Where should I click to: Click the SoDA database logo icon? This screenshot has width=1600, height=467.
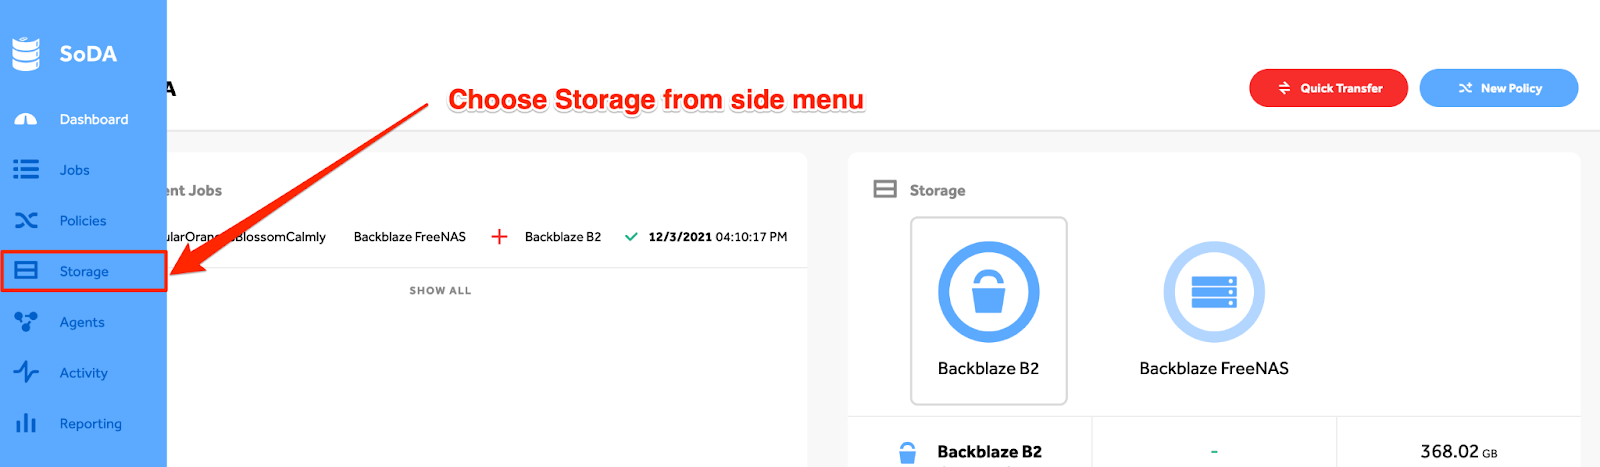26,54
